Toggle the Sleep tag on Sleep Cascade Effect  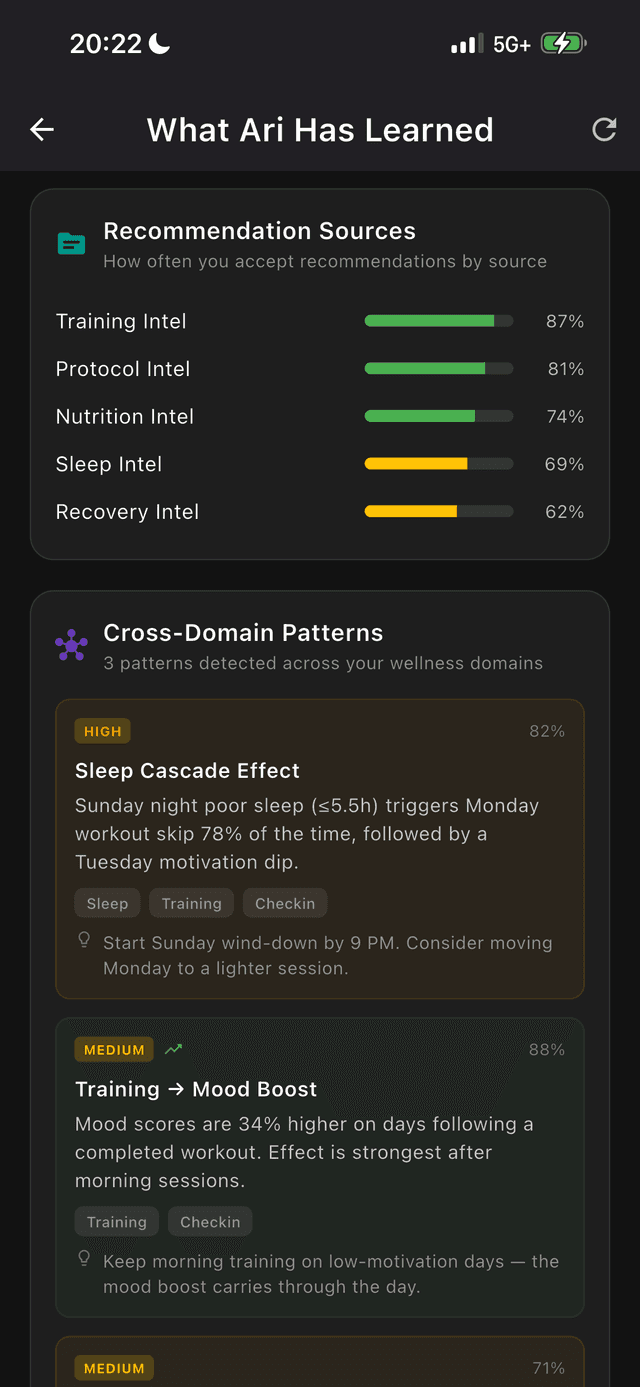[x=107, y=903]
